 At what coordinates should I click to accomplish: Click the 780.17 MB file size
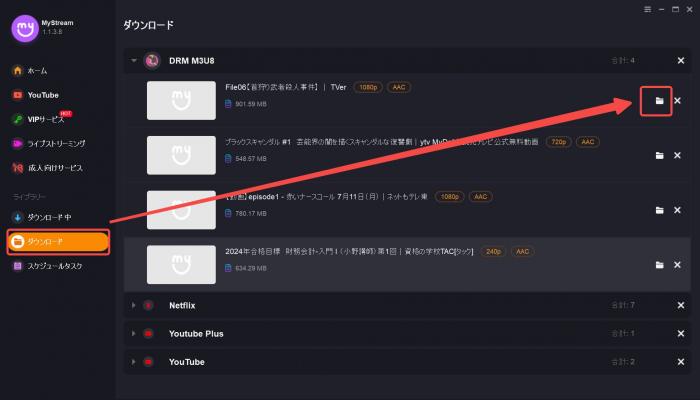[x=251, y=213]
